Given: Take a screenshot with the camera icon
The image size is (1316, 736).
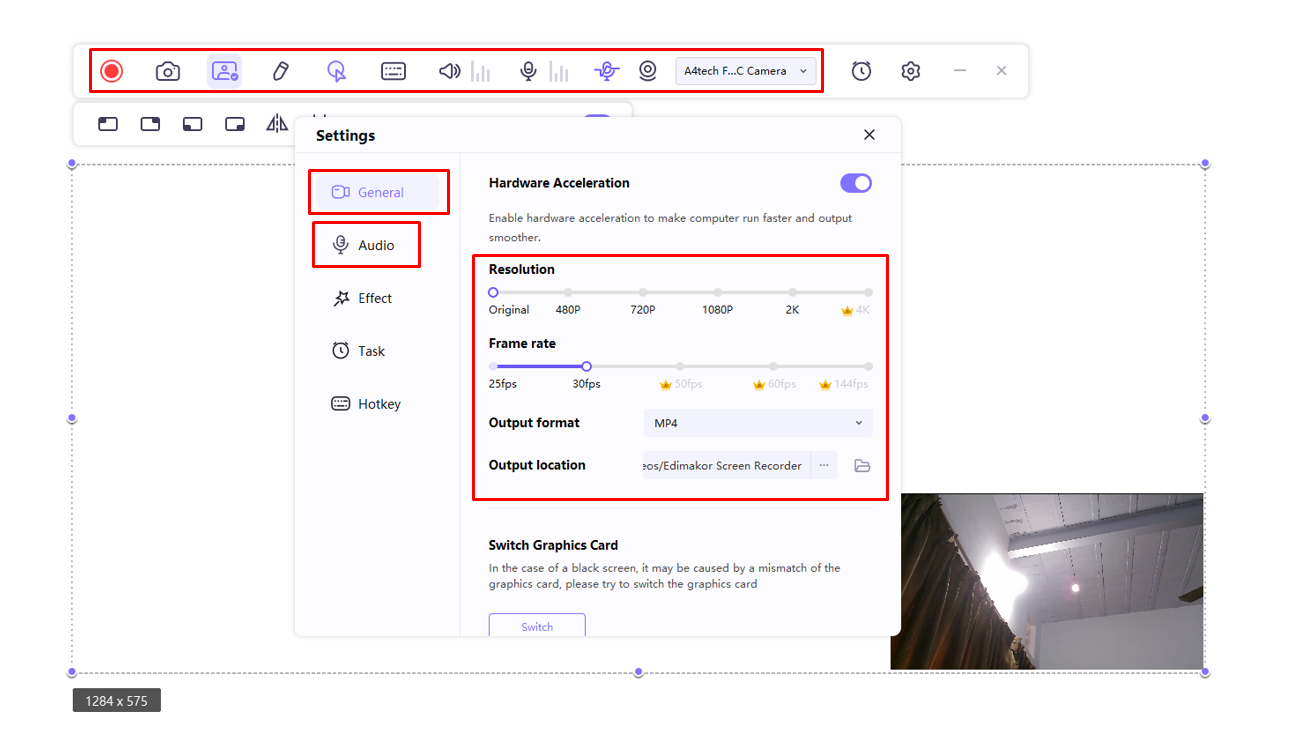Looking at the screenshot, I should 168,71.
